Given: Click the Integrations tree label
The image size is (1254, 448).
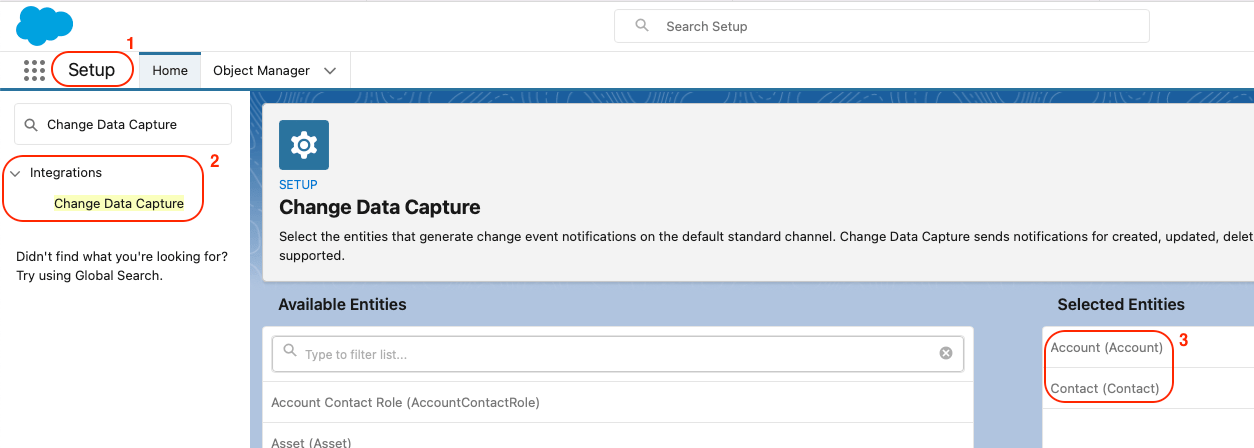Looking at the screenshot, I should (66, 173).
